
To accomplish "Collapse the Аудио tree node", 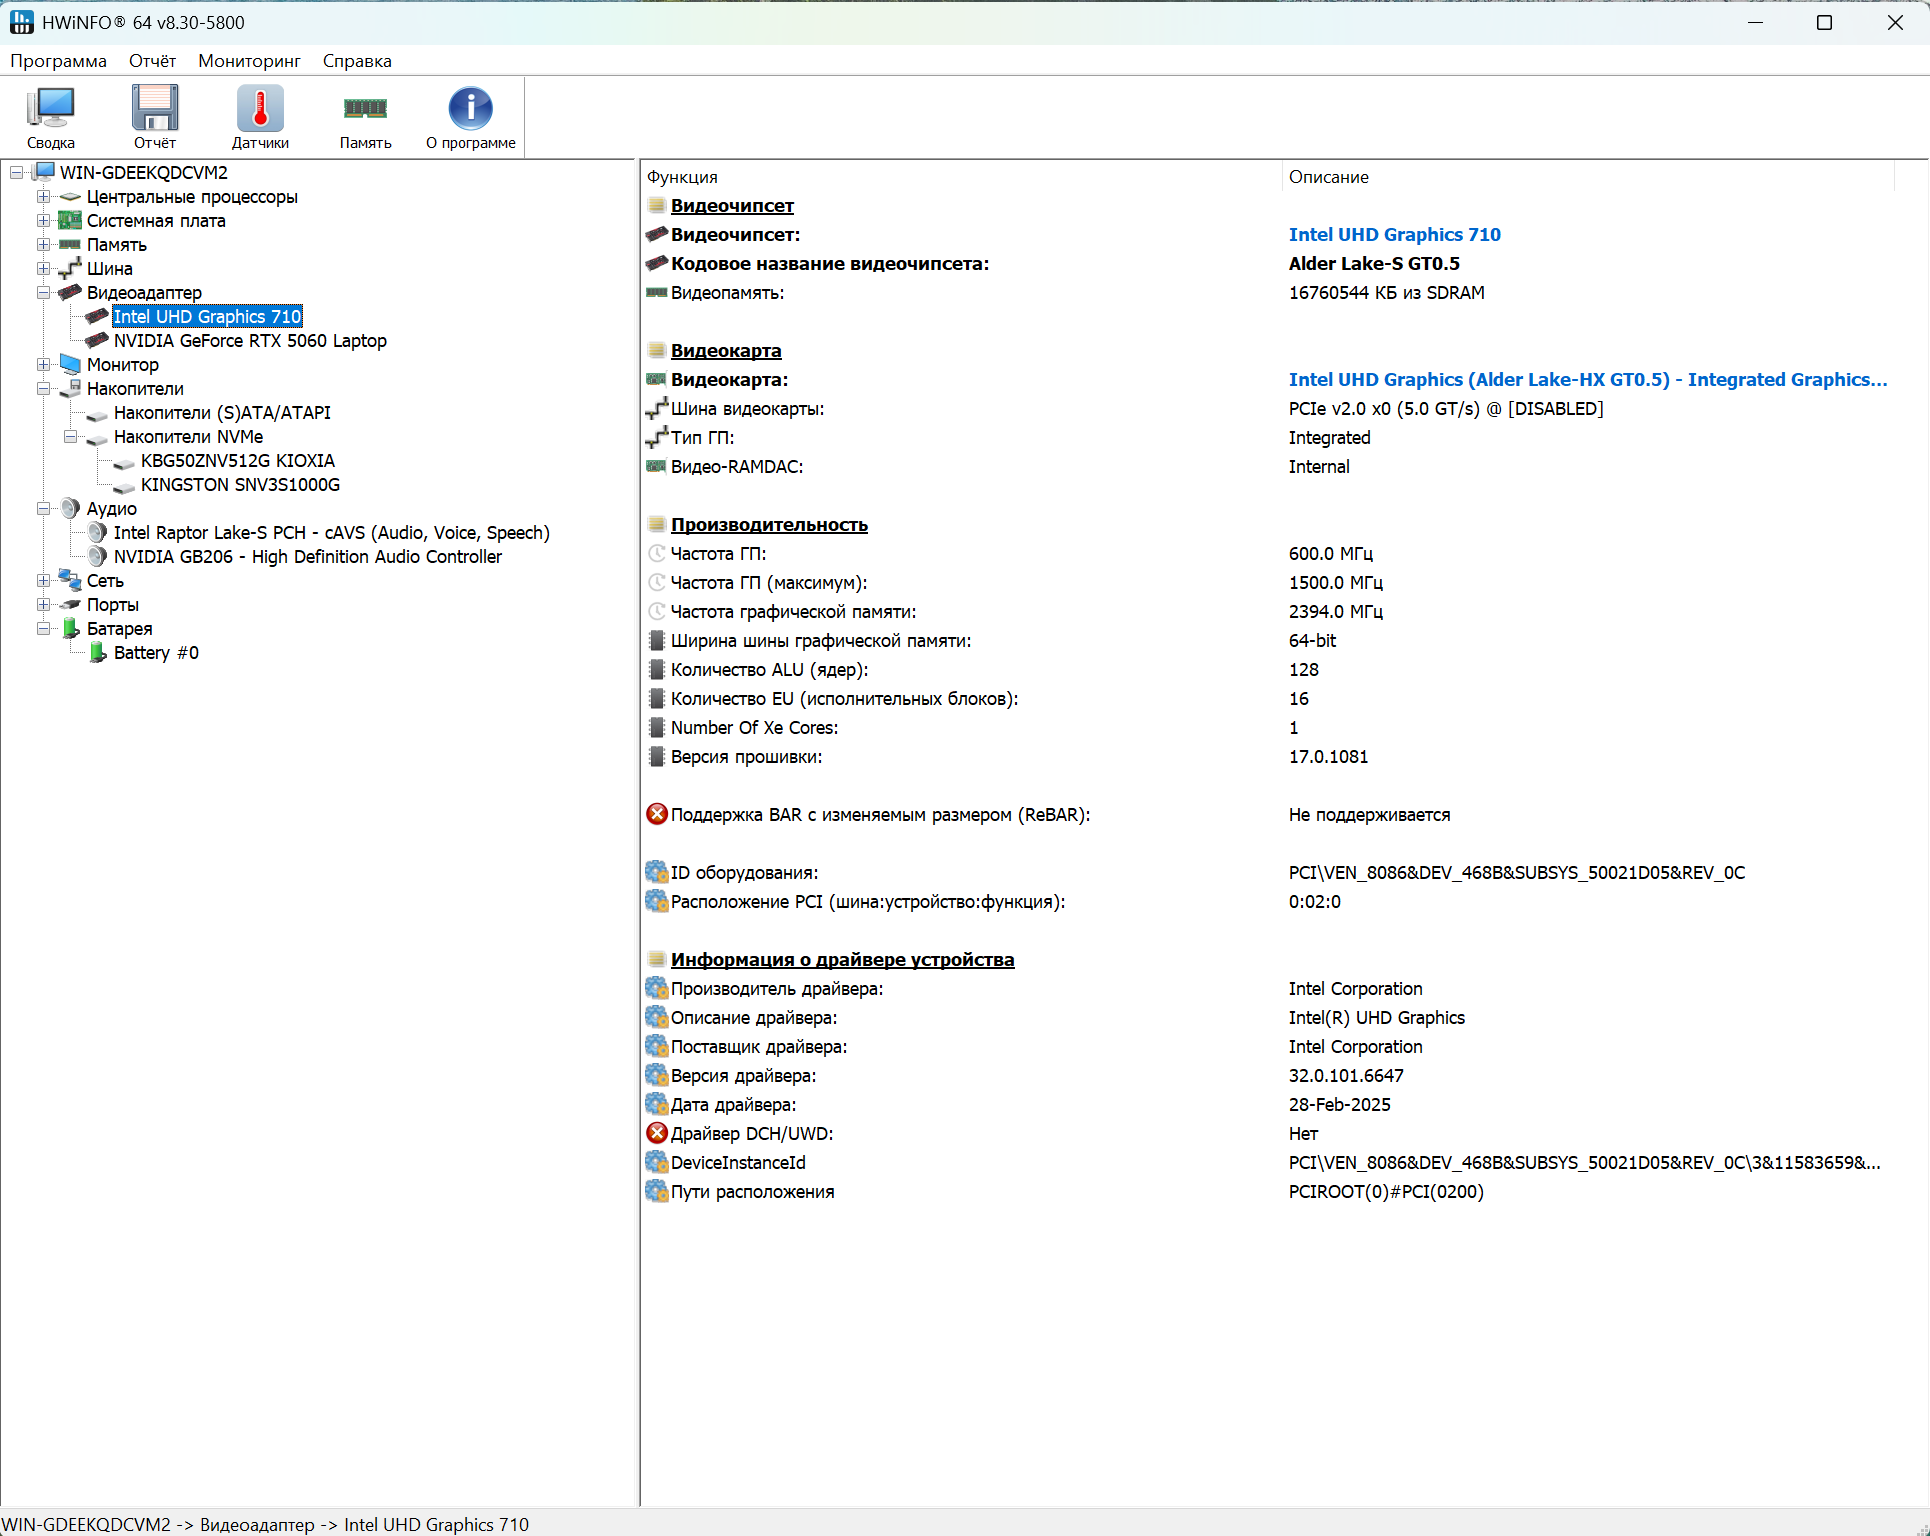I will pyautogui.click(x=43, y=509).
